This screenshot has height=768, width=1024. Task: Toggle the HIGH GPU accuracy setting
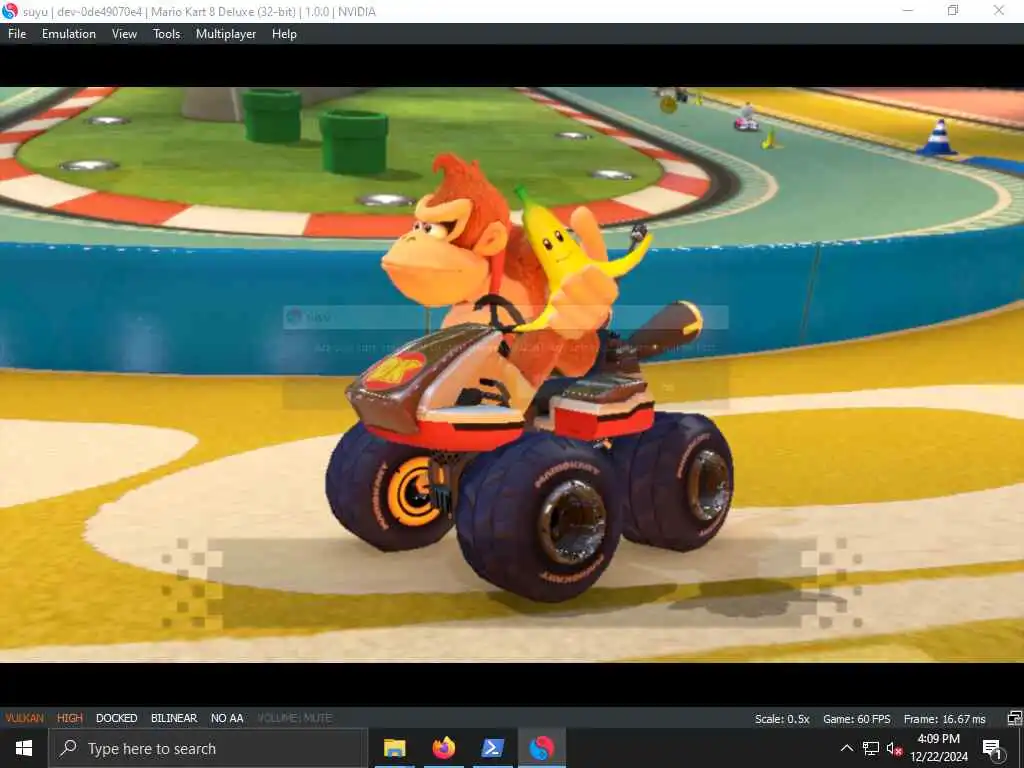coord(70,718)
